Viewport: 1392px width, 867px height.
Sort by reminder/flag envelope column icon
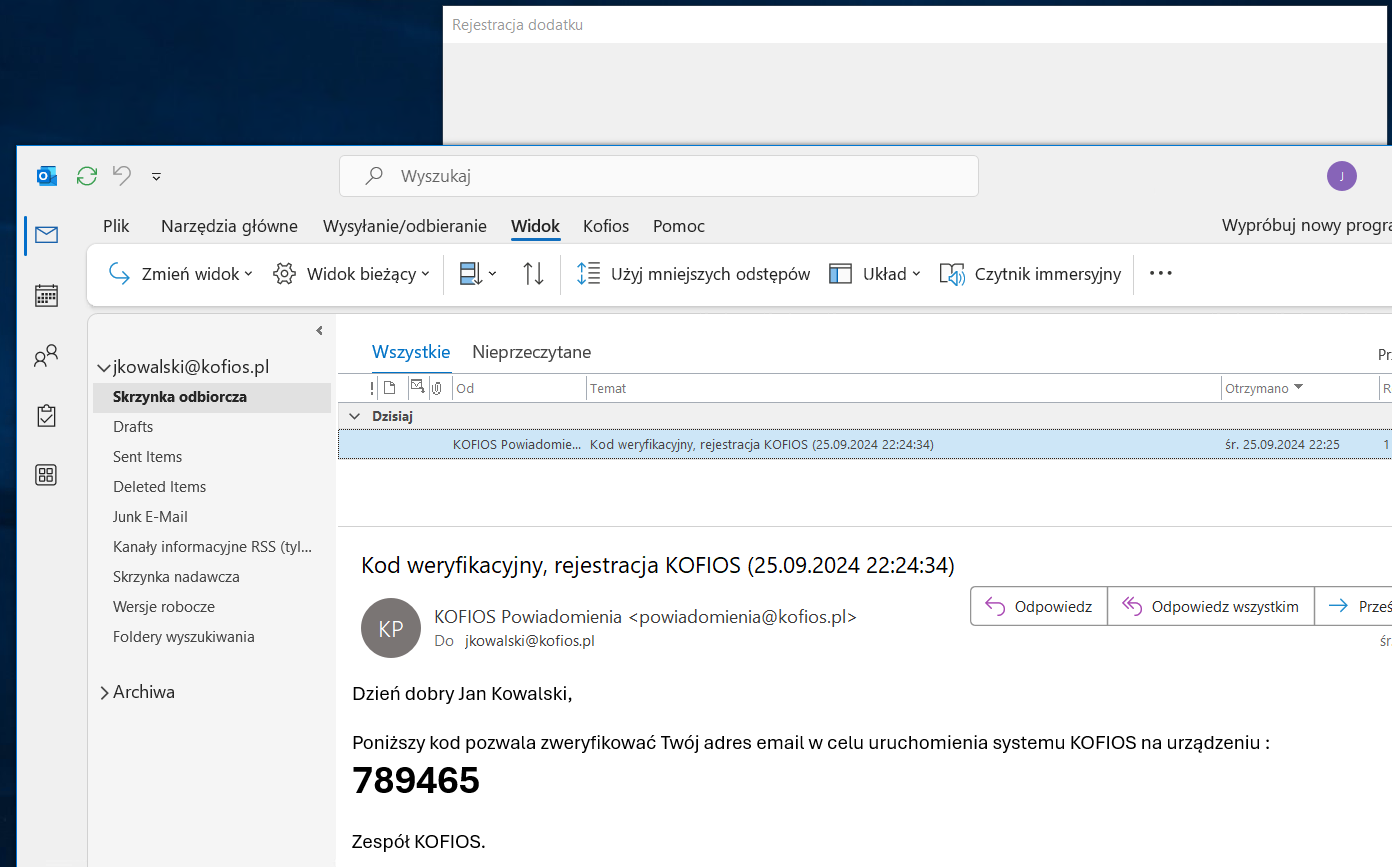click(x=417, y=388)
